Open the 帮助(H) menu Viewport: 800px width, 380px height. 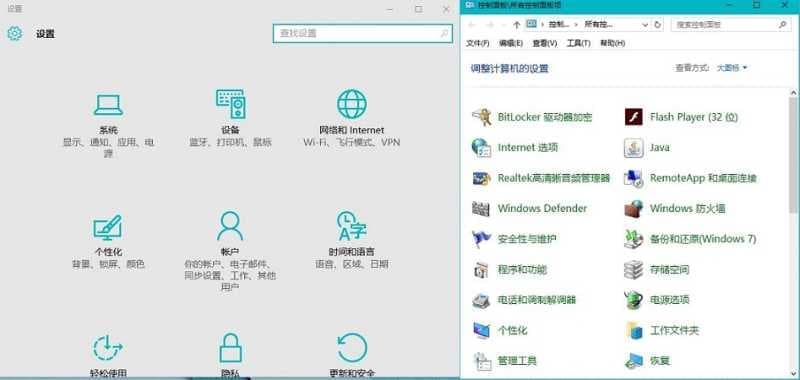(x=612, y=43)
